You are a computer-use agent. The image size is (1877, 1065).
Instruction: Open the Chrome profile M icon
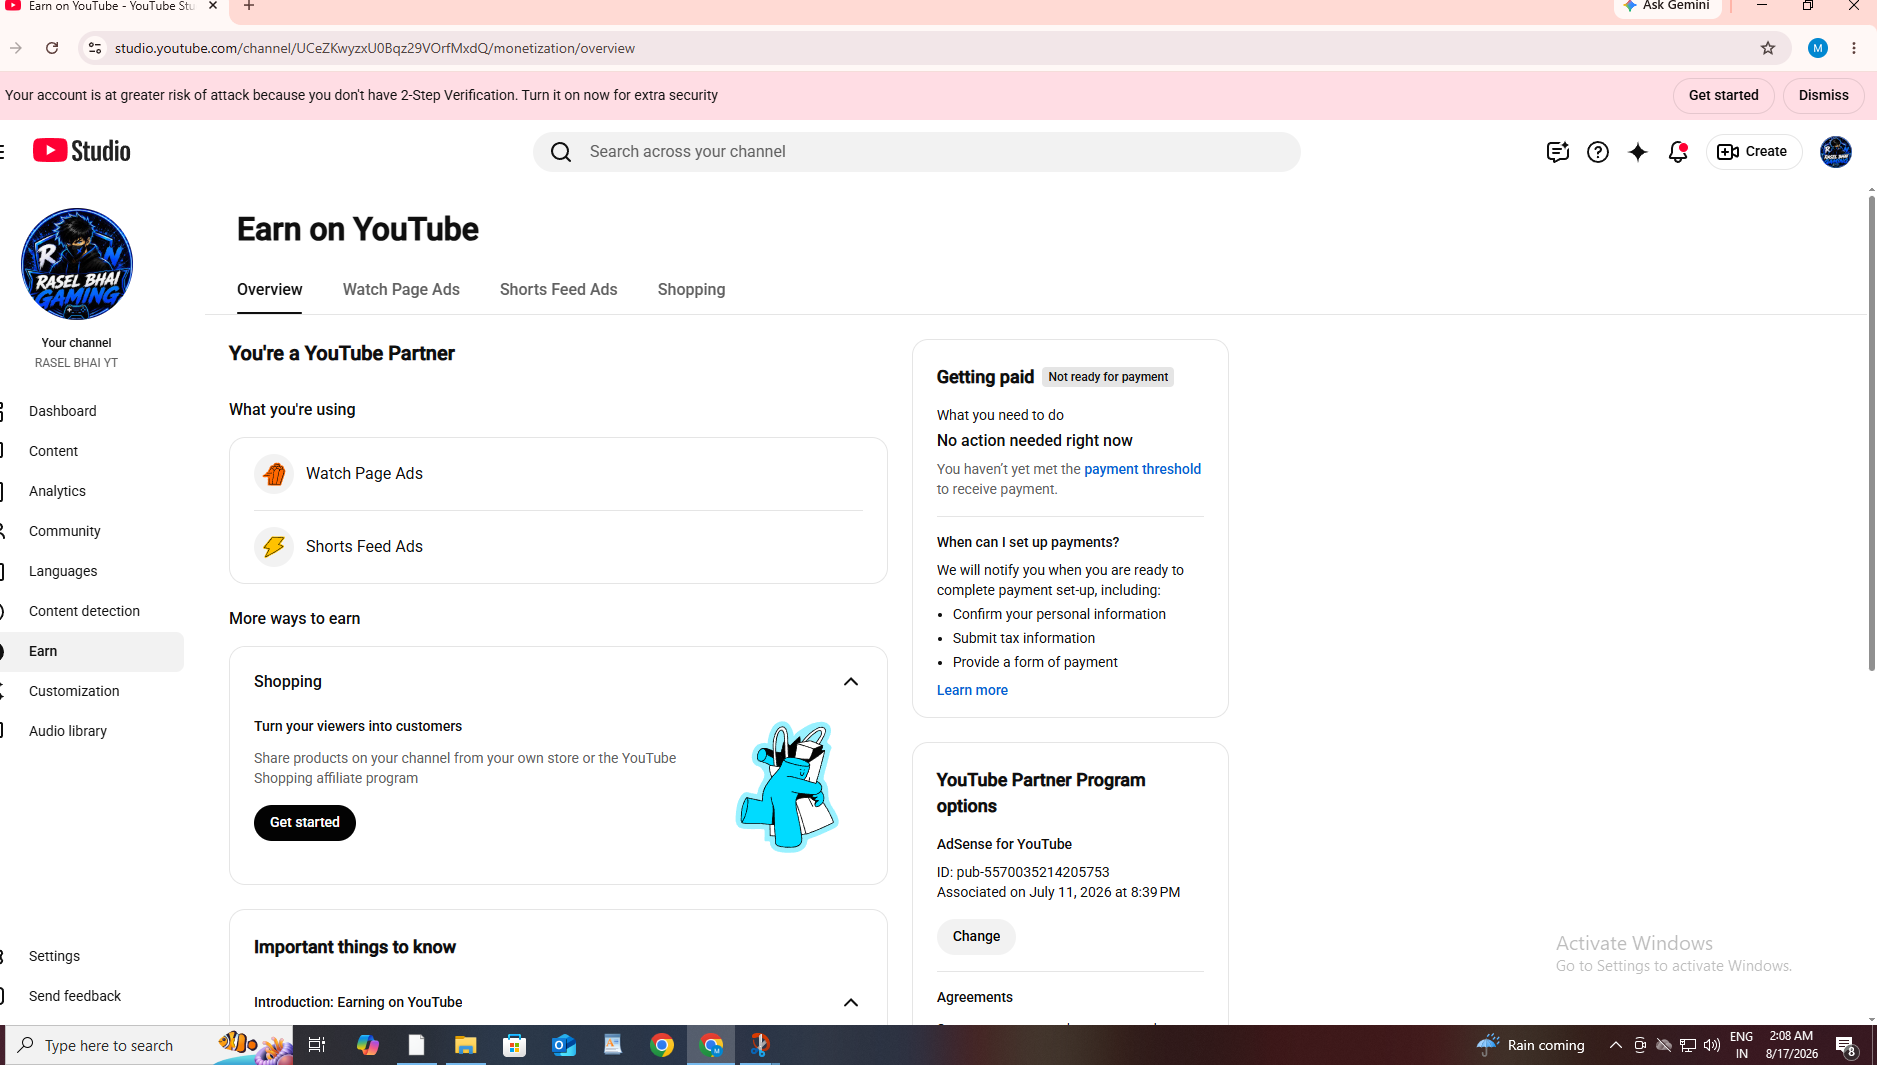point(1818,48)
